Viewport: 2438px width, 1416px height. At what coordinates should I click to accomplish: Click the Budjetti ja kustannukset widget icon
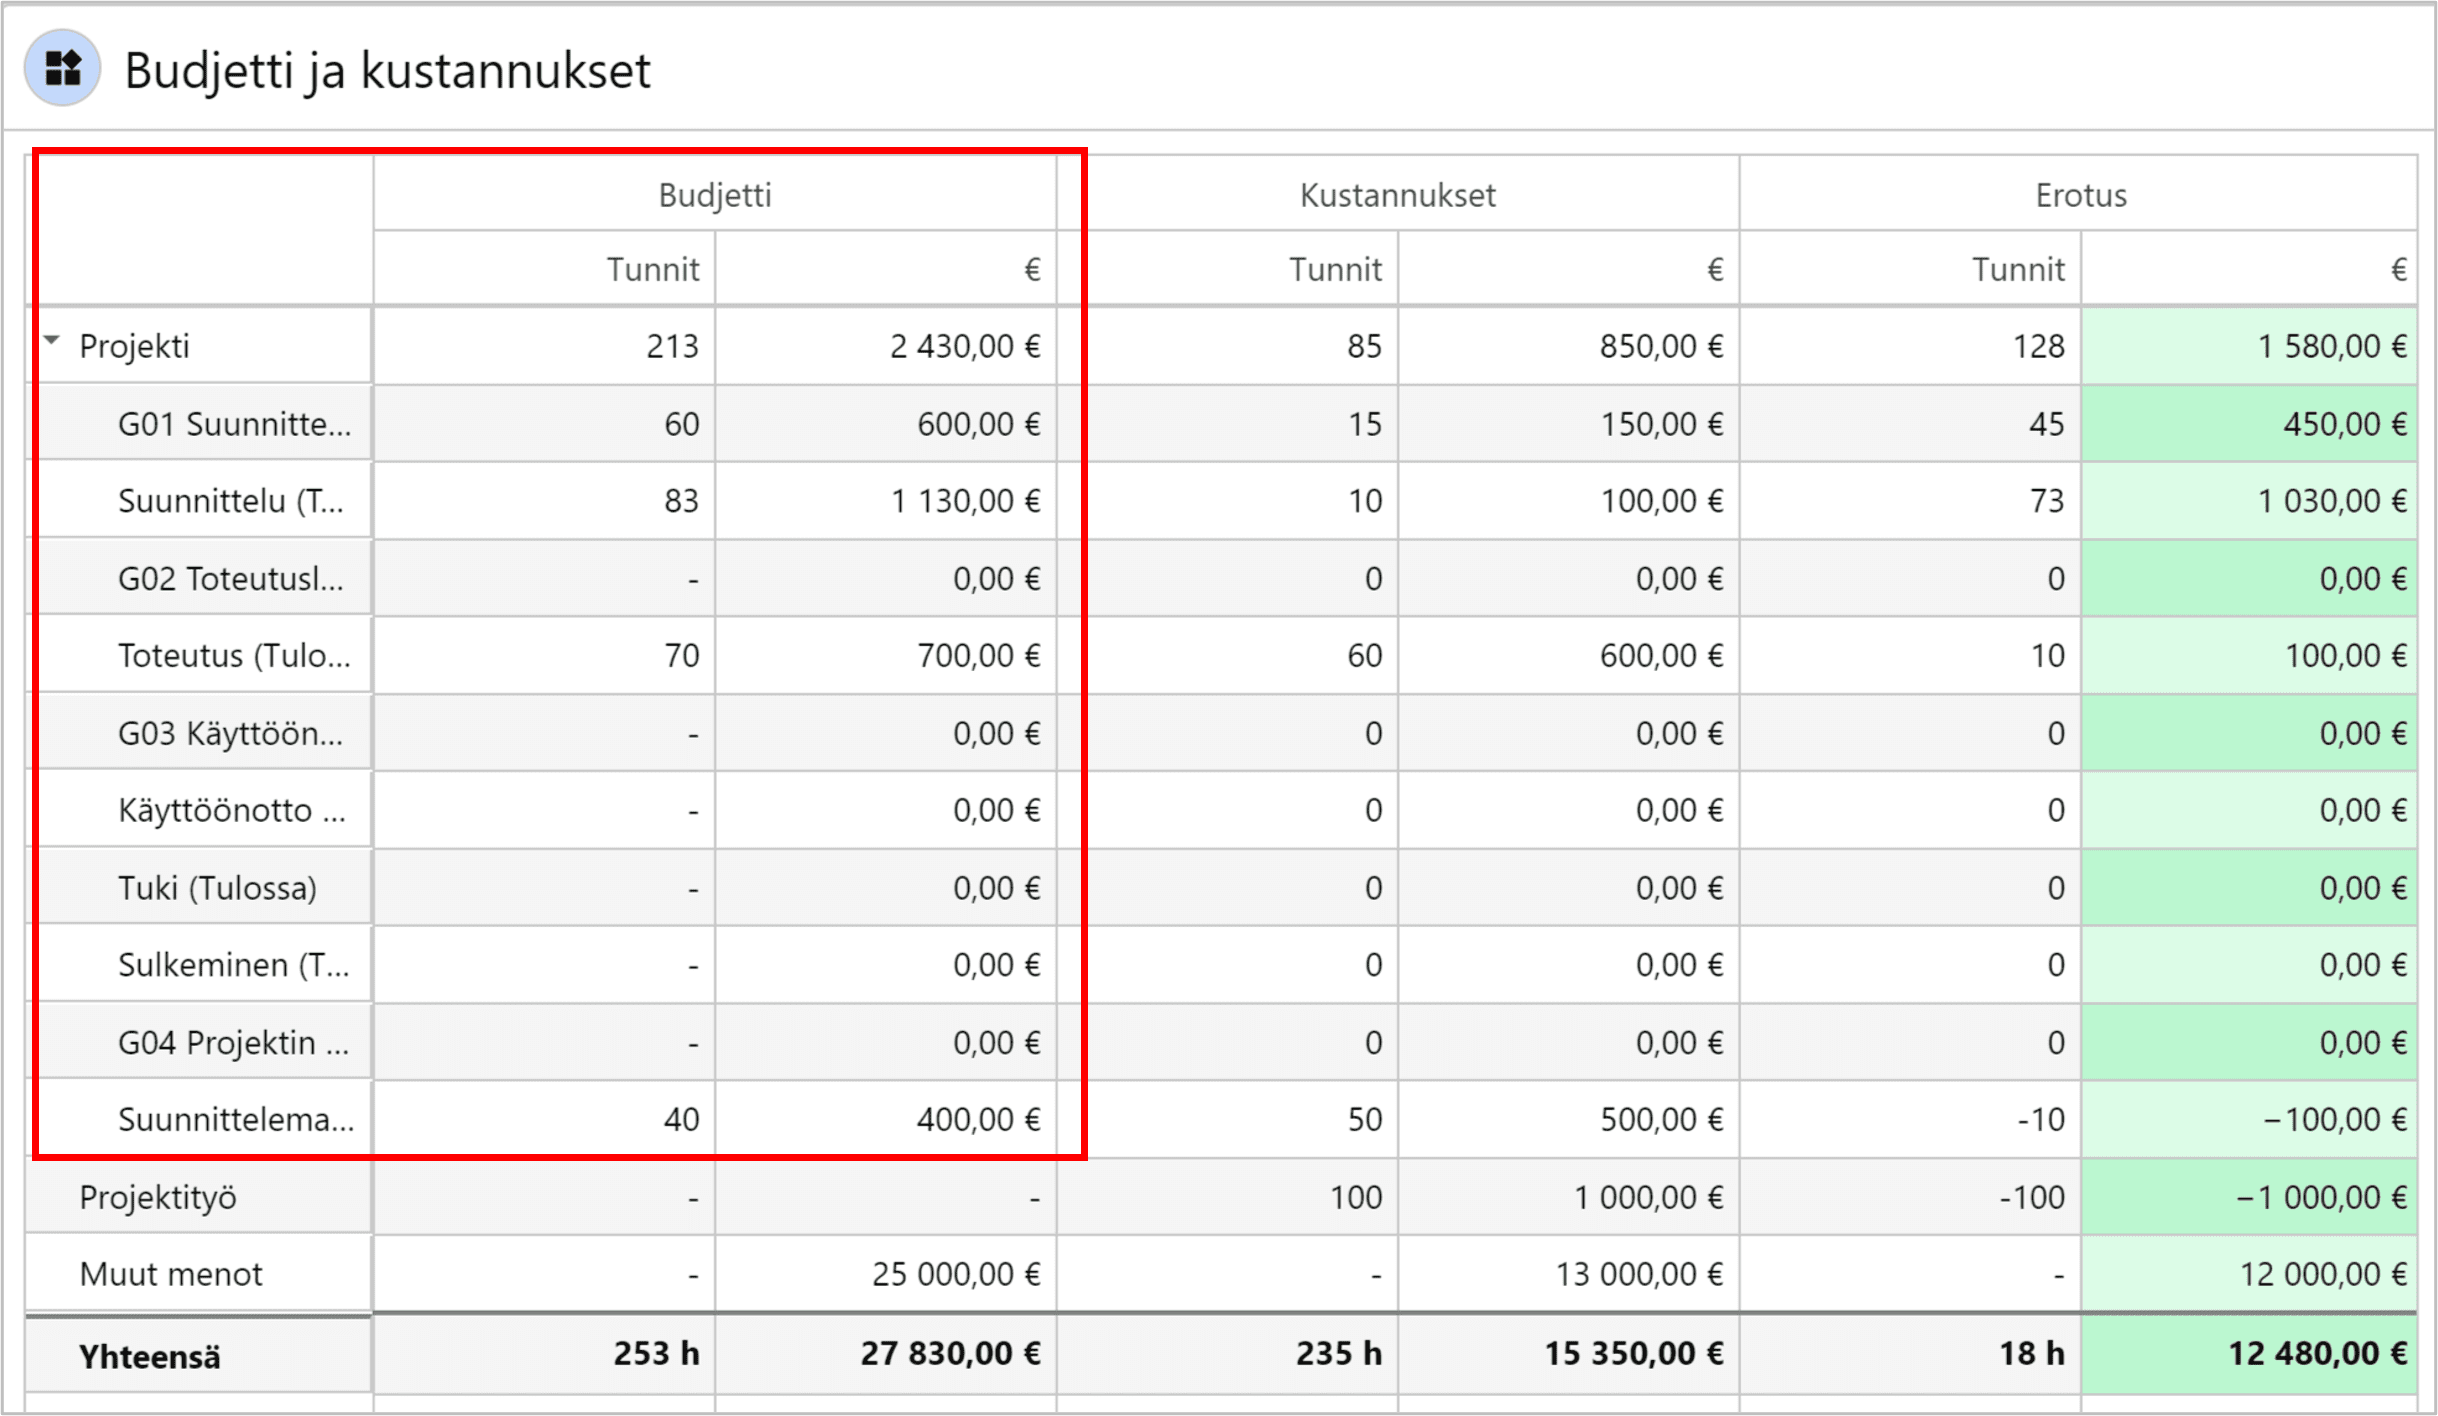tap(62, 68)
